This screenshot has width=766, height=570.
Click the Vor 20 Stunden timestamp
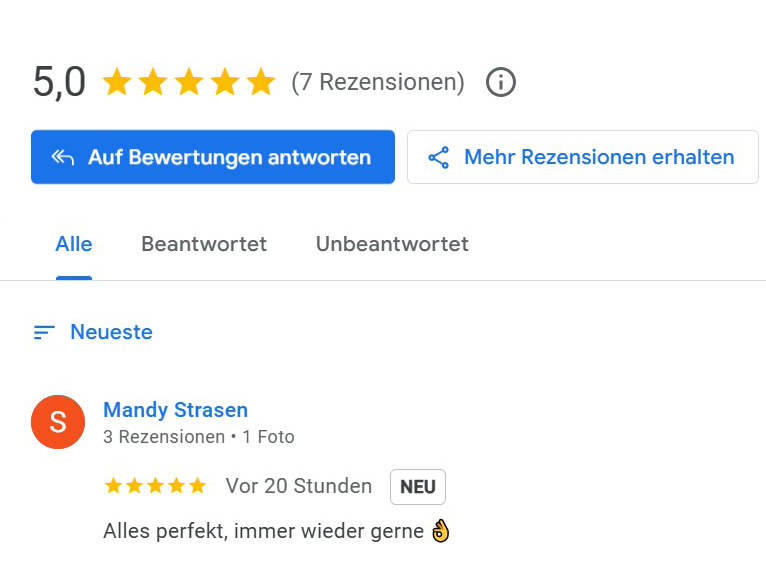click(x=298, y=486)
